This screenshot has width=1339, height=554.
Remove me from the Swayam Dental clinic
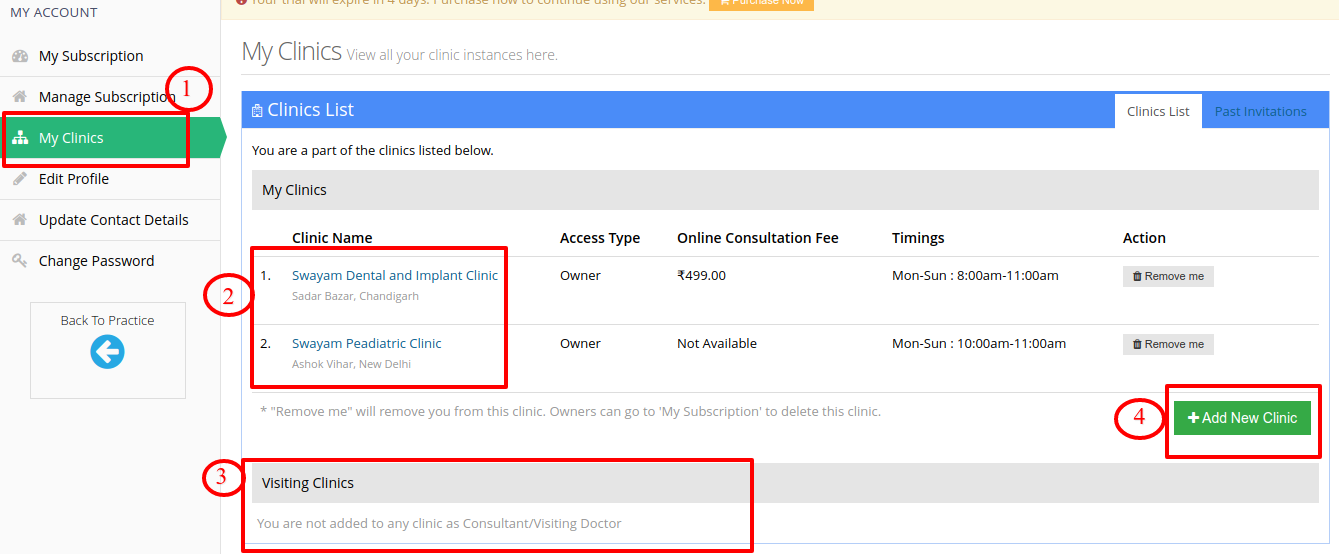tap(1168, 276)
